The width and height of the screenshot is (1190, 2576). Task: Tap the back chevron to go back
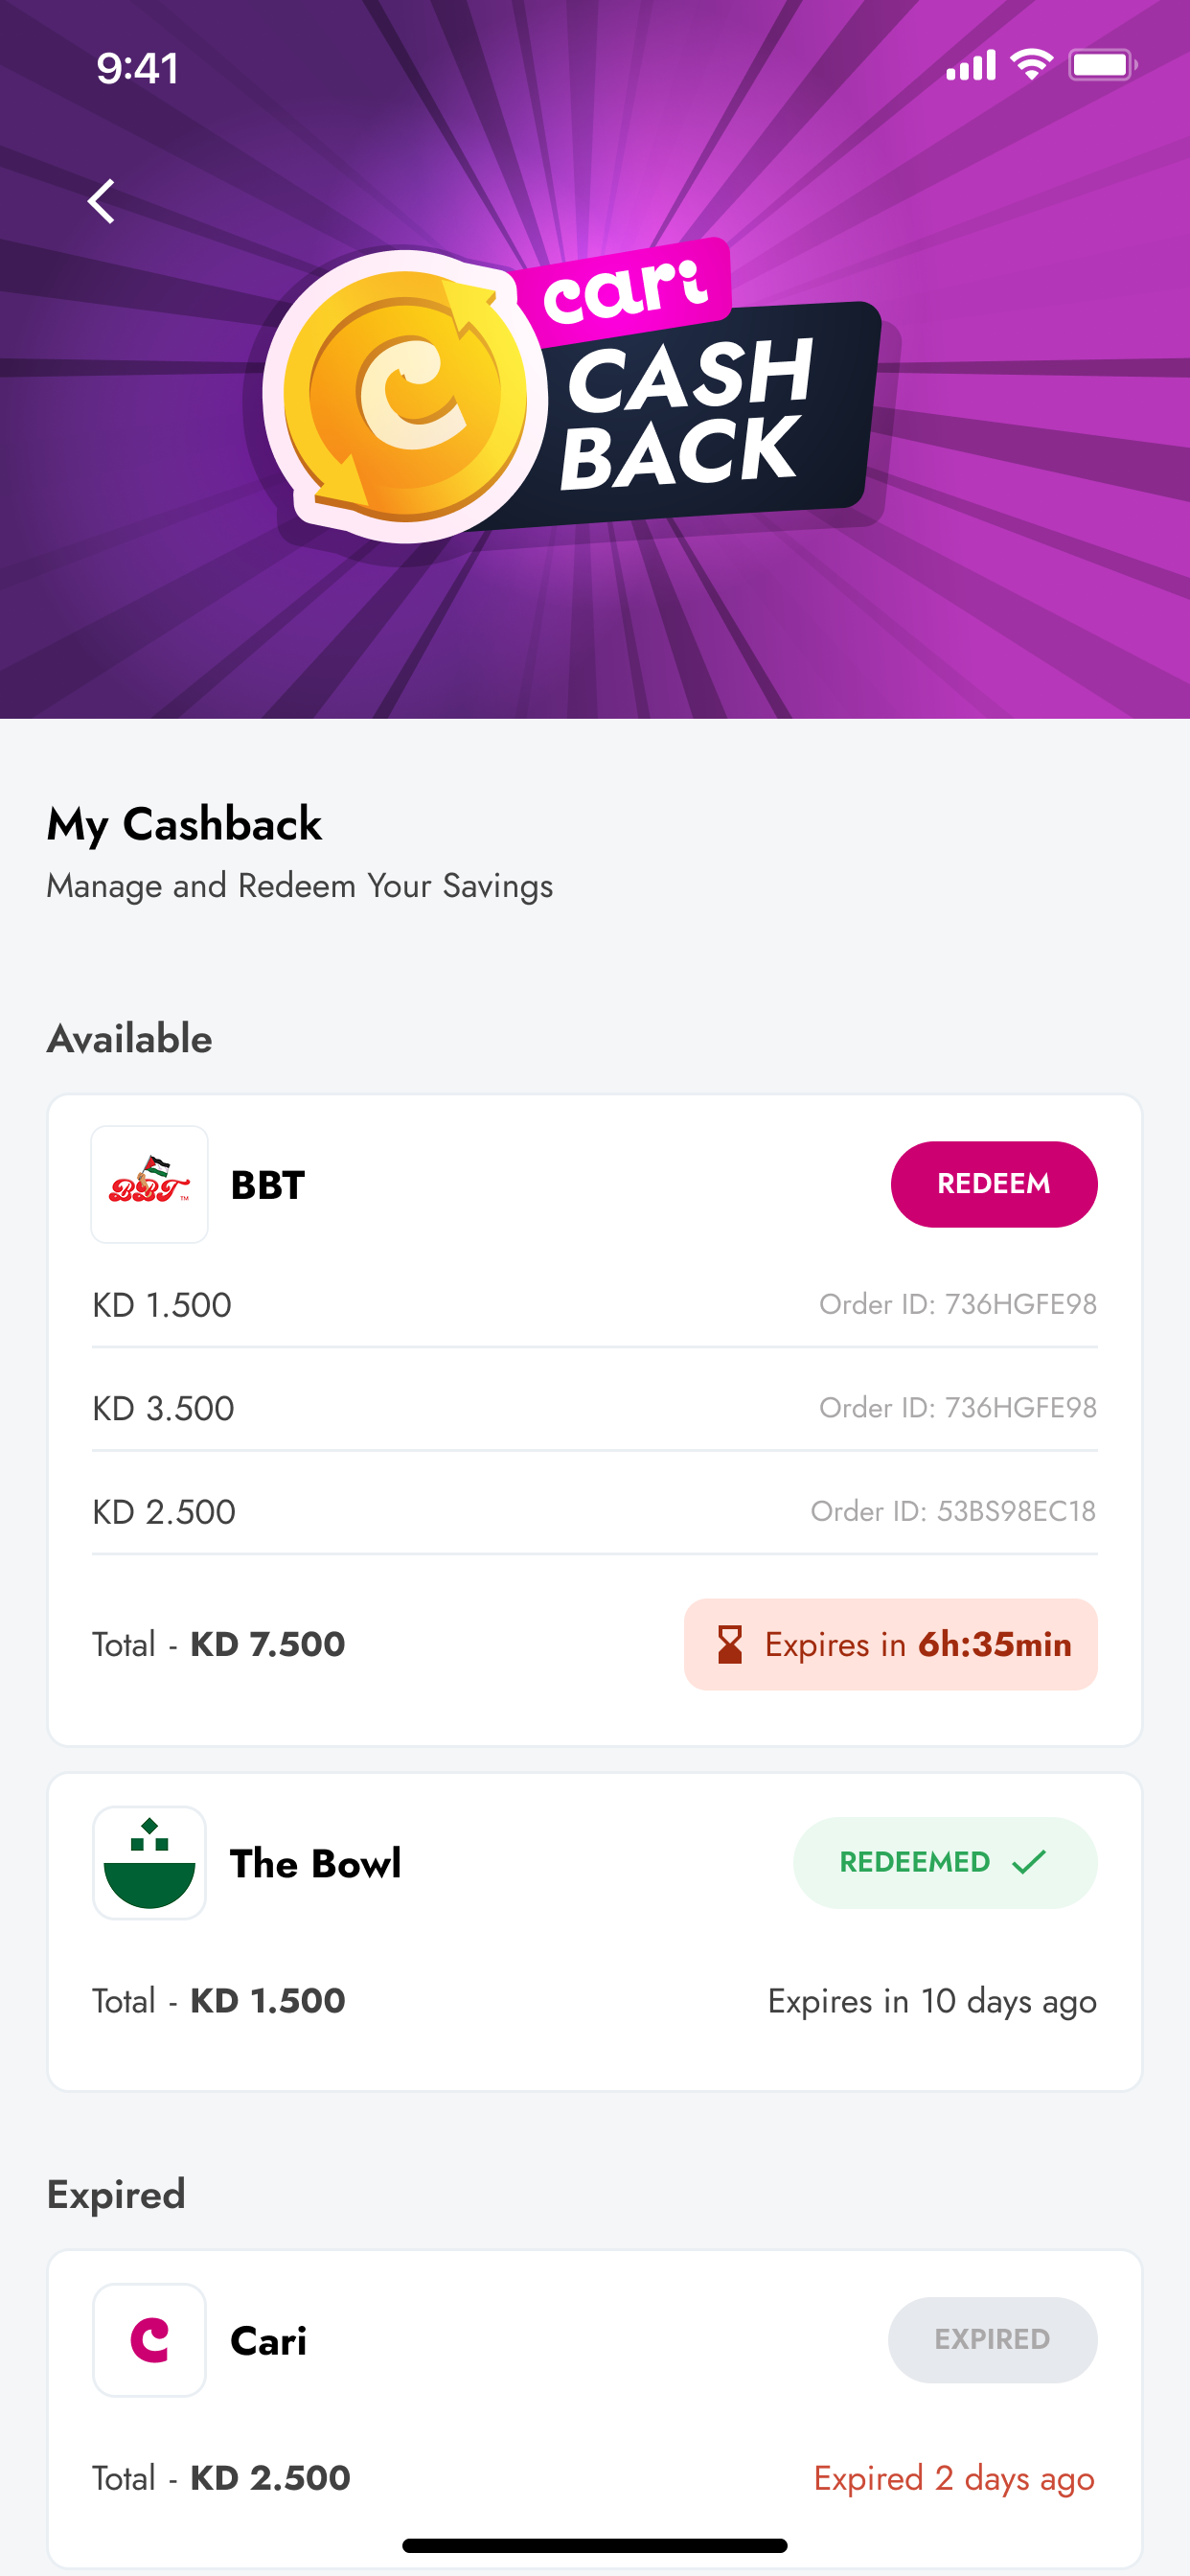pyautogui.click(x=103, y=201)
